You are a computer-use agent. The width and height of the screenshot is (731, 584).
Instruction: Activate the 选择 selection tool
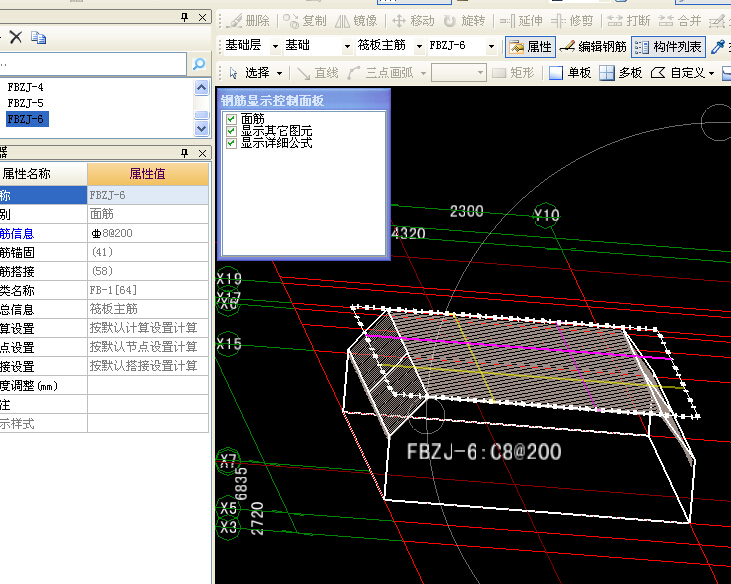[x=249, y=73]
